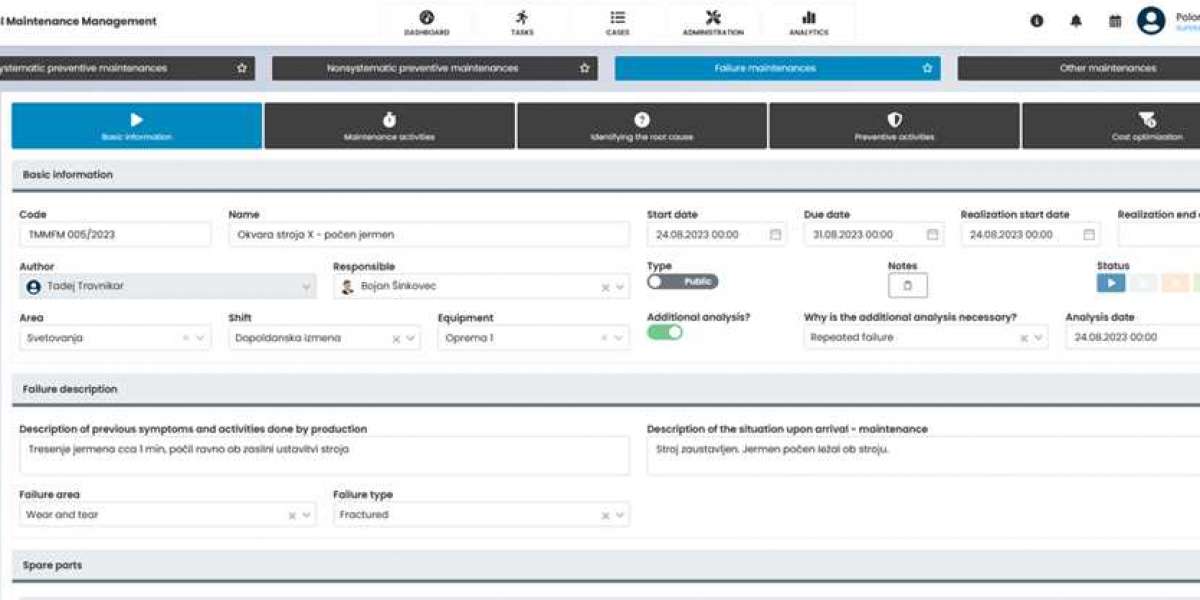The width and height of the screenshot is (1200, 600).
Task: Expand the additional analysis reason dropdown
Action: [x=1039, y=339]
